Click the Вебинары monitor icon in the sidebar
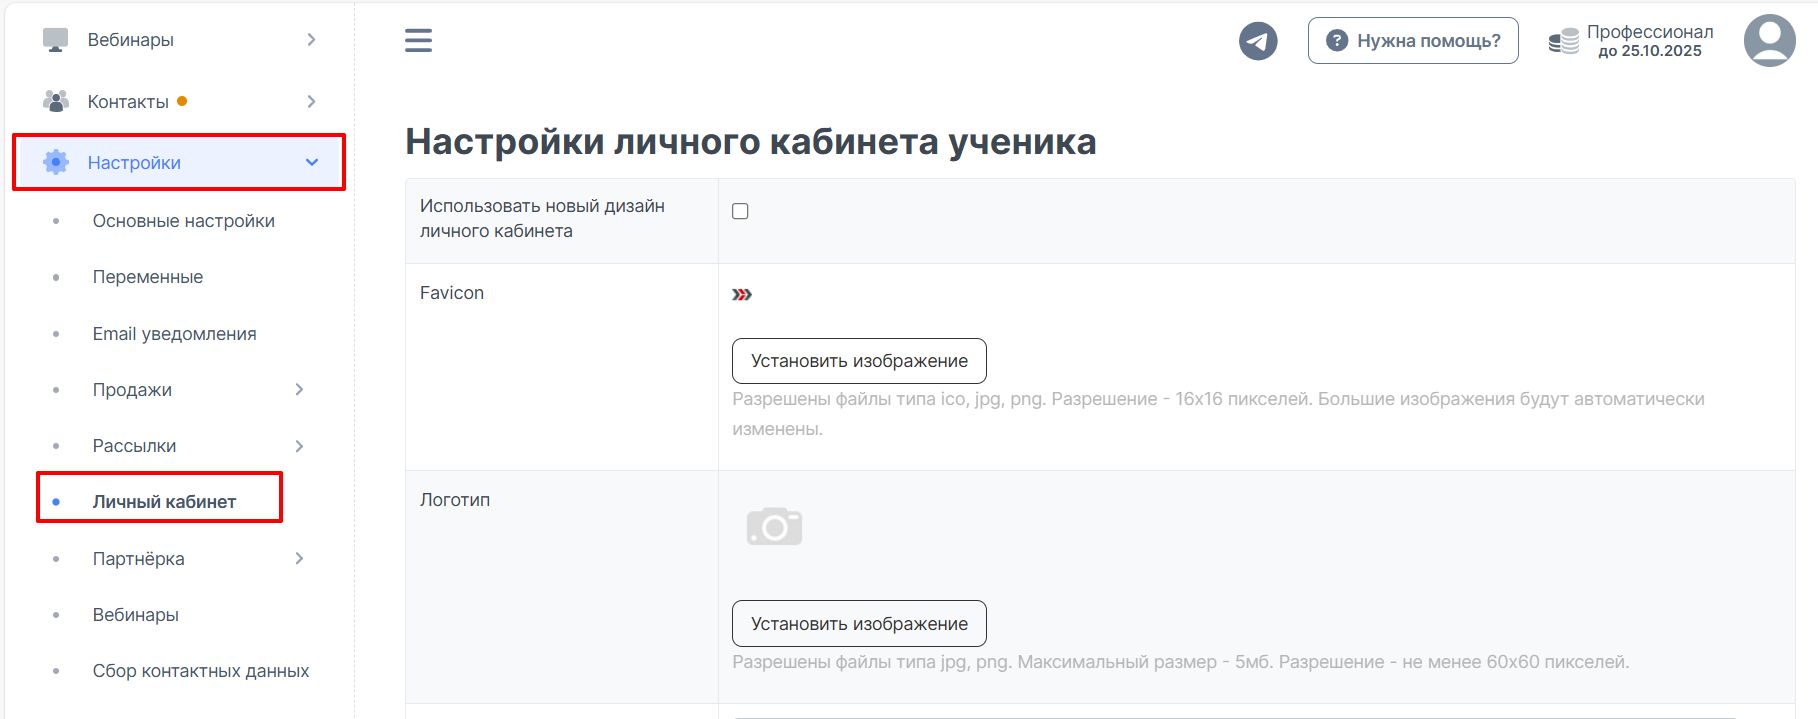The image size is (1818, 719). click(56, 40)
